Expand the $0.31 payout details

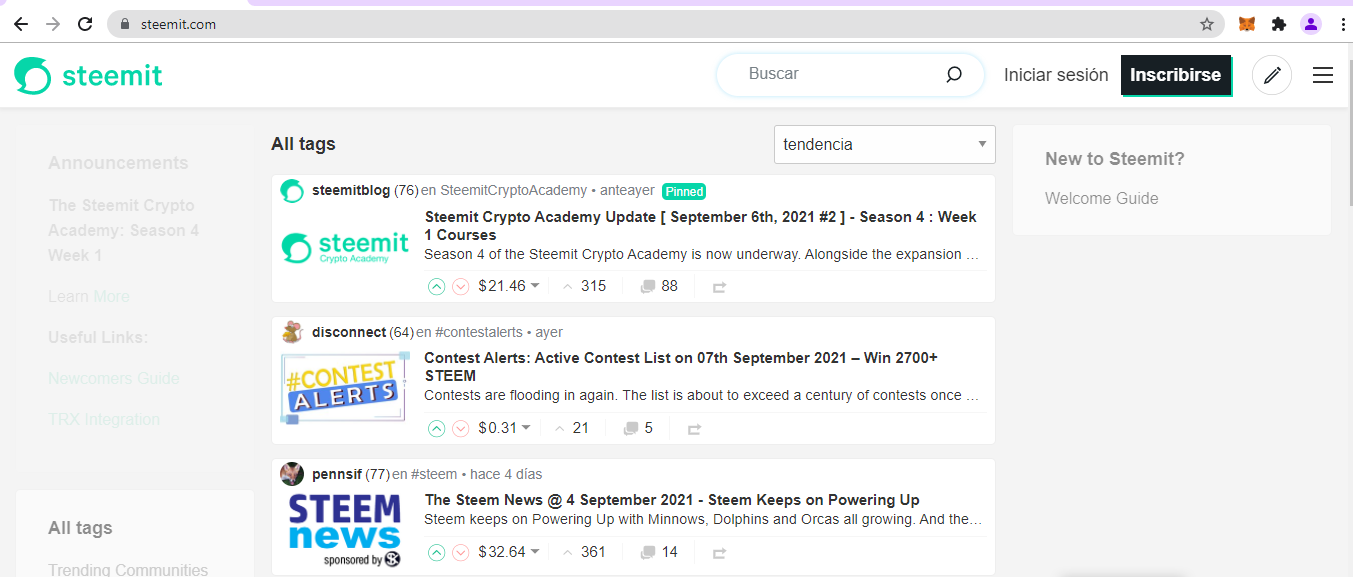pos(505,428)
